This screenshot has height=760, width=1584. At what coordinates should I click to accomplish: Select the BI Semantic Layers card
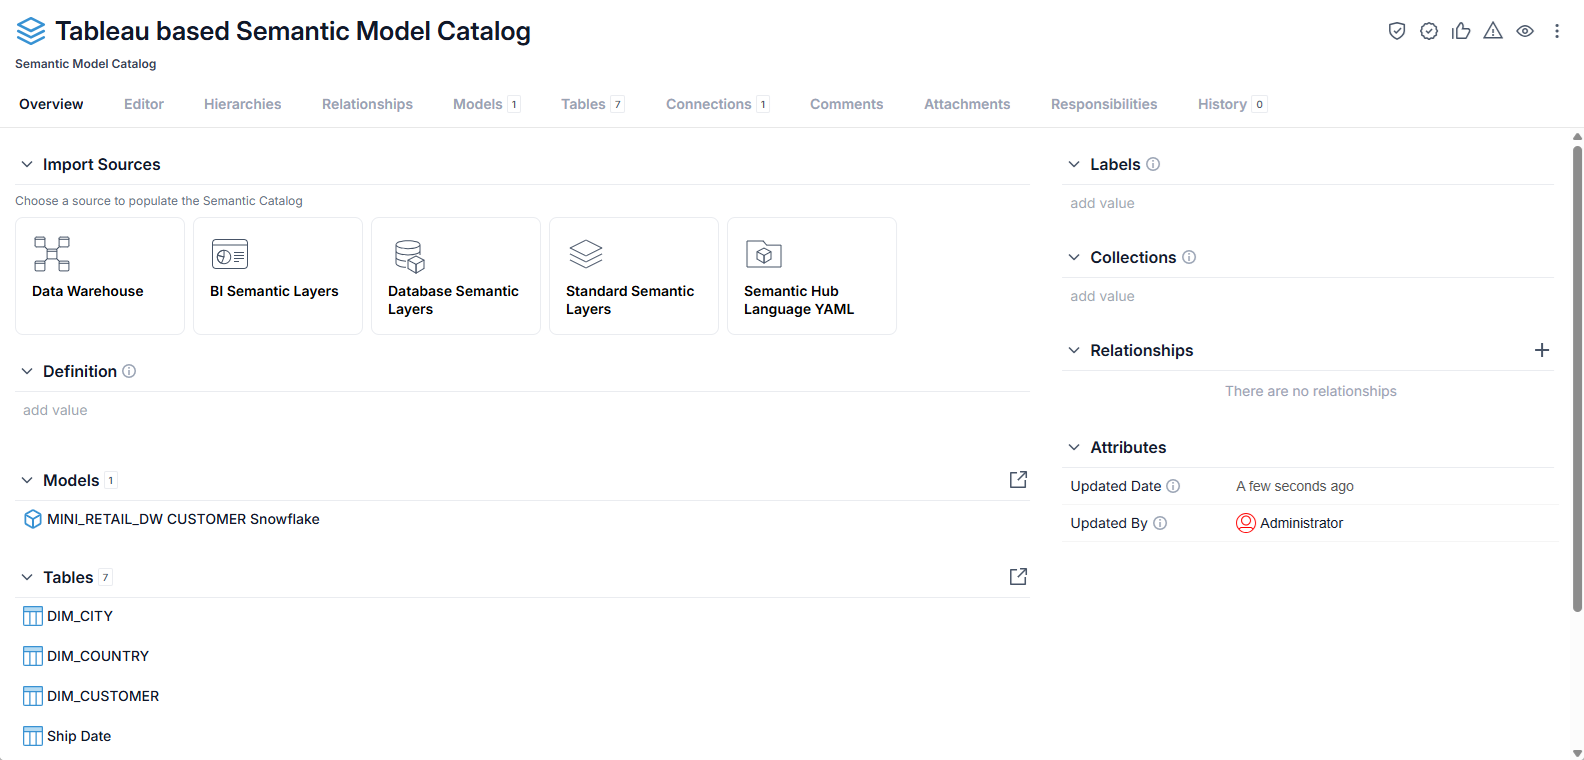[x=278, y=276]
